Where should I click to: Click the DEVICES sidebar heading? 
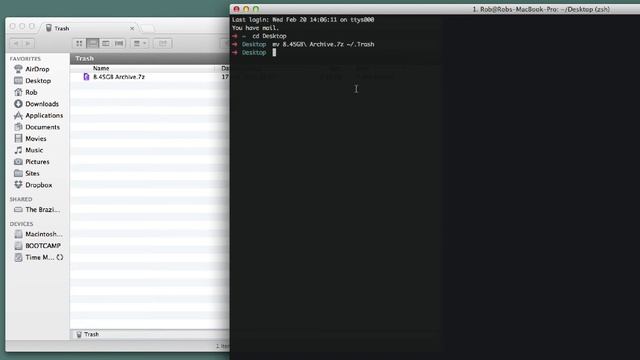pos(21,224)
